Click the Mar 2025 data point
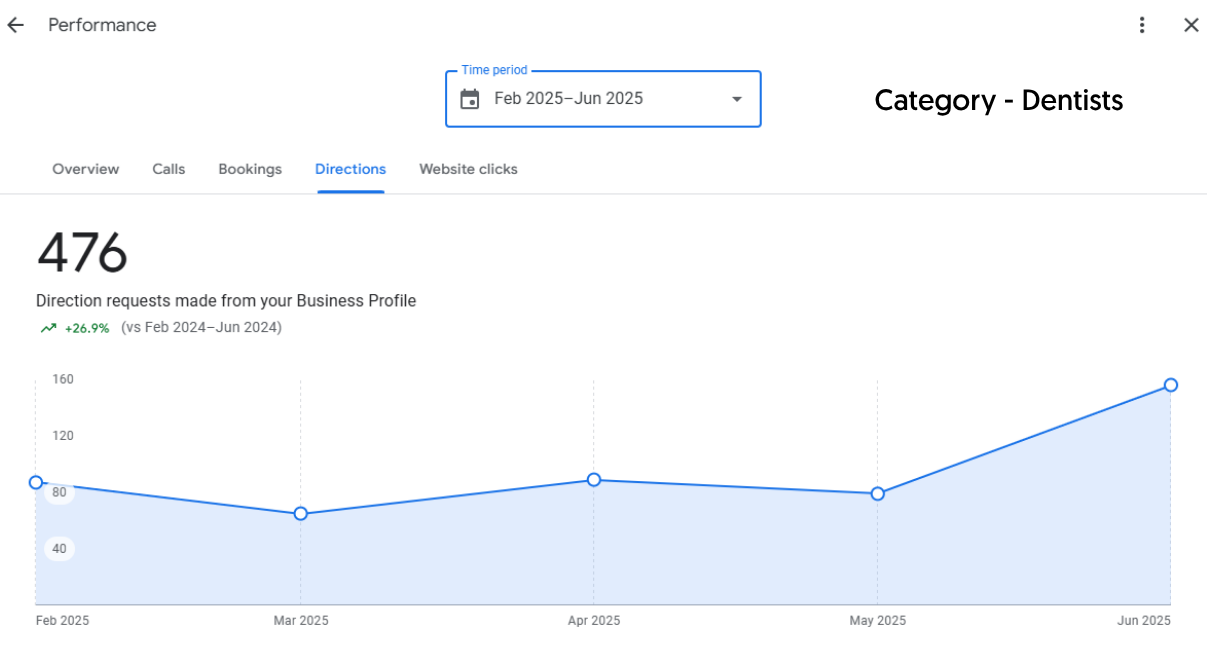Viewport: 1207px width, 658px height. point(301,514)
